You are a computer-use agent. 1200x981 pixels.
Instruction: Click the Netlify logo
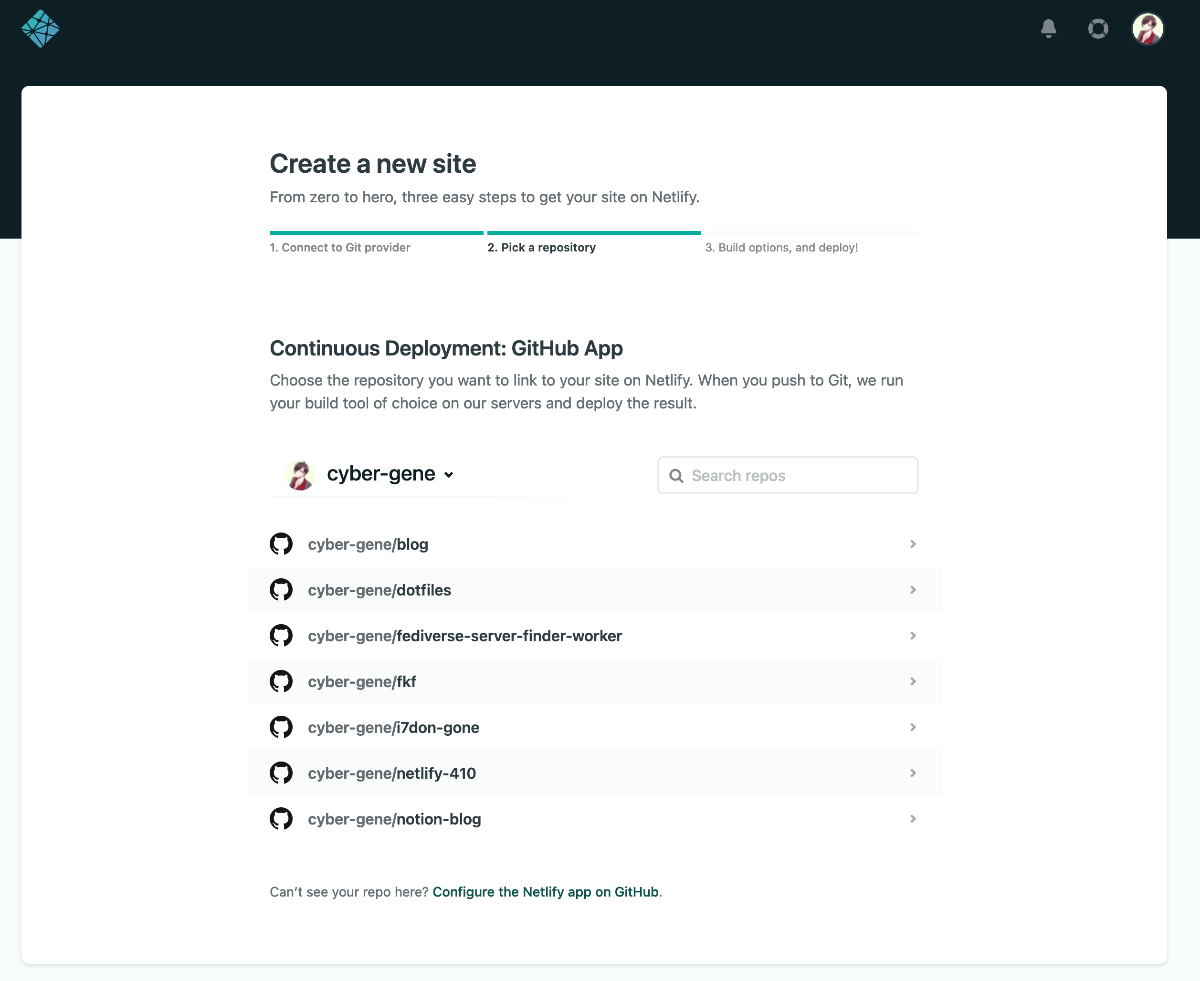tap(40, 29)
